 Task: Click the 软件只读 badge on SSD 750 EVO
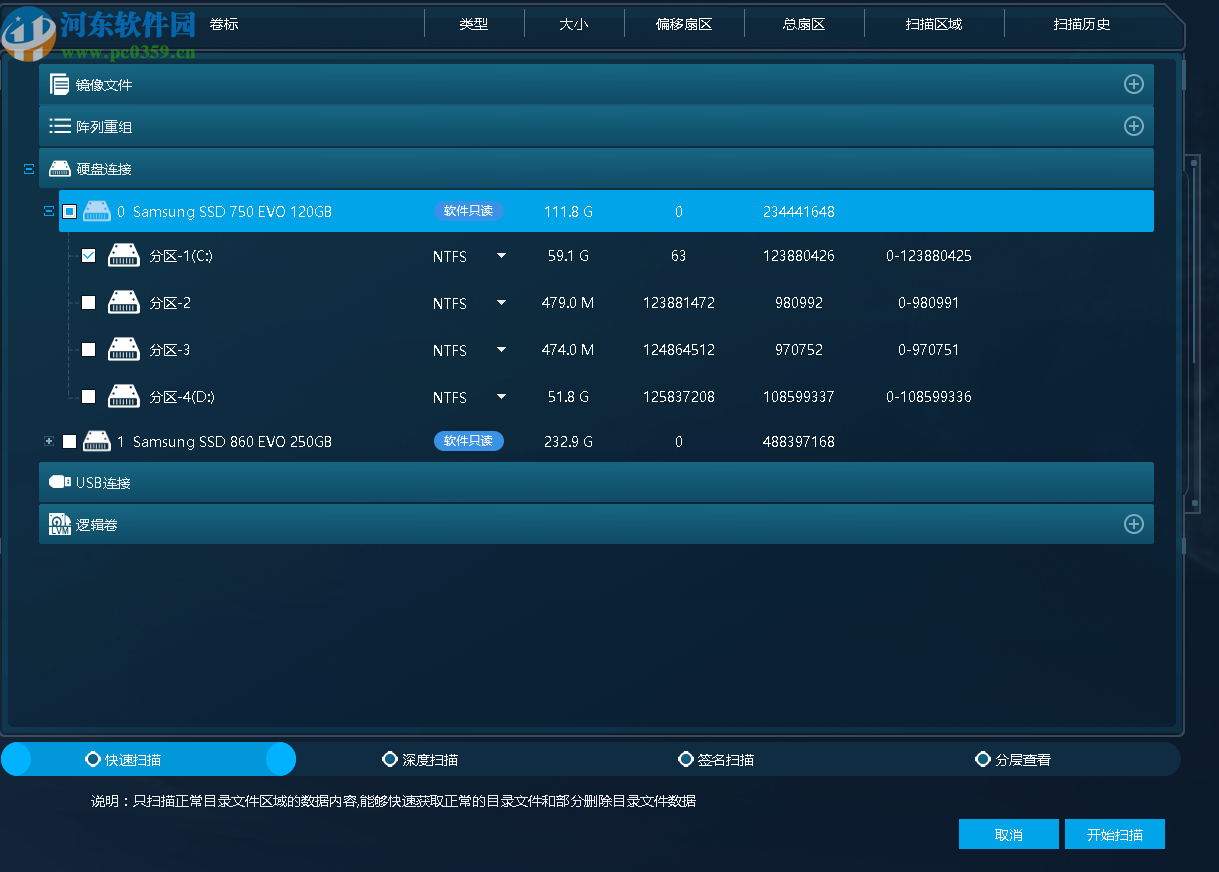point(468,211)
